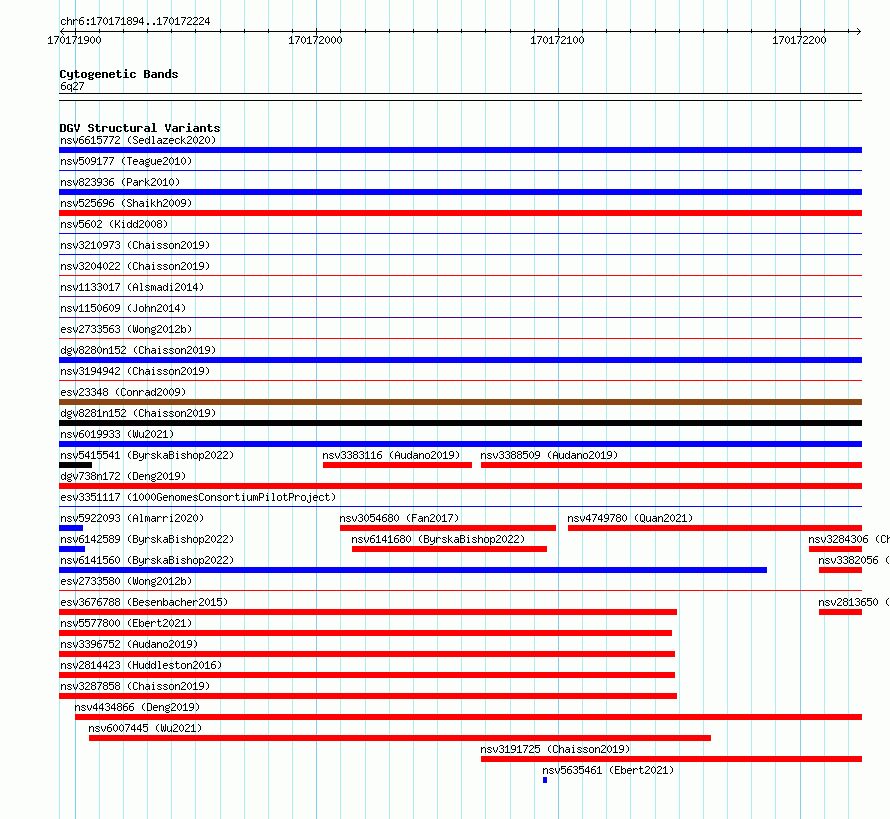This screenshot has width=890, height=819.
Task: Click nsv4434866 (Deng2019) label
Action: pos(137,707)
